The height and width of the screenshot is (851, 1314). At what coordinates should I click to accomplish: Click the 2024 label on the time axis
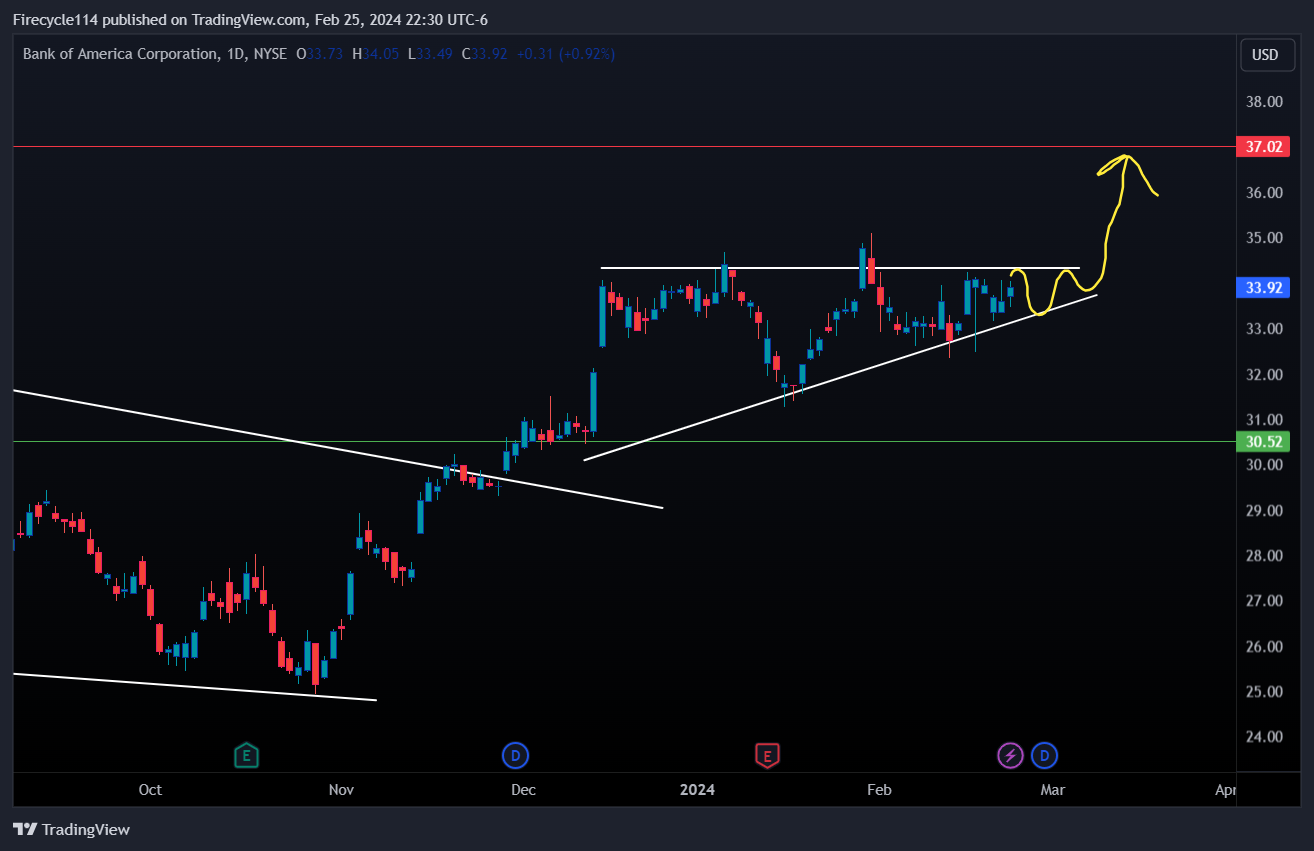[x=697, y=790]
